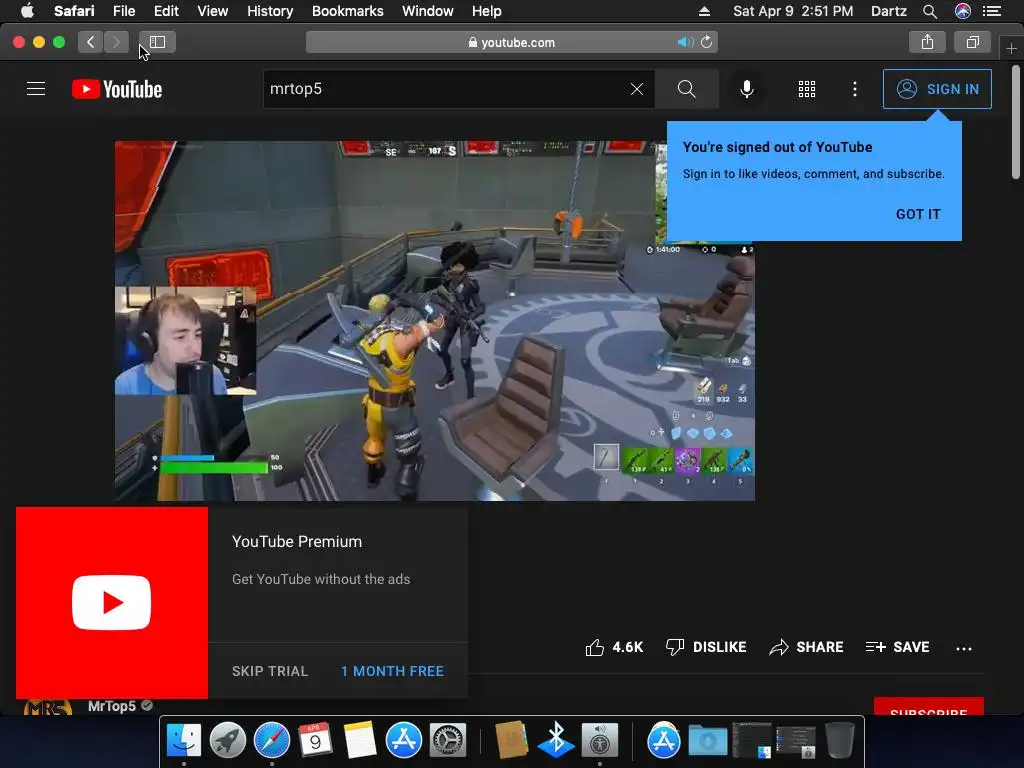
Task: Open the Apple menu
Action: click(27, 11)
